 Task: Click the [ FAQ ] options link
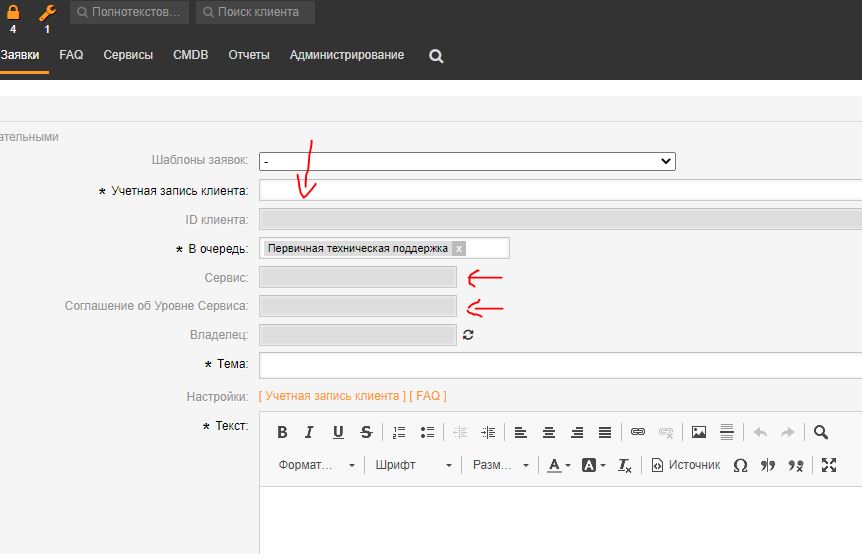(428, 396)
